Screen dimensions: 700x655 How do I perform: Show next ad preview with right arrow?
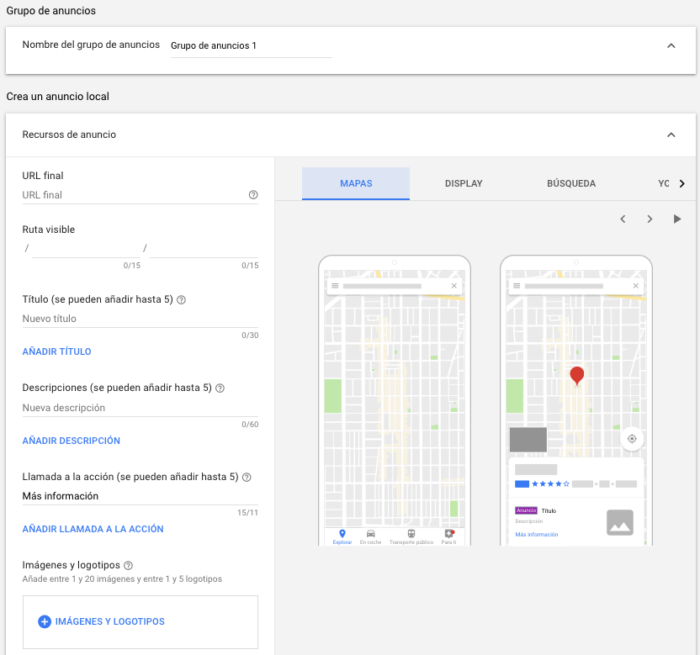[x=649, y=219]
